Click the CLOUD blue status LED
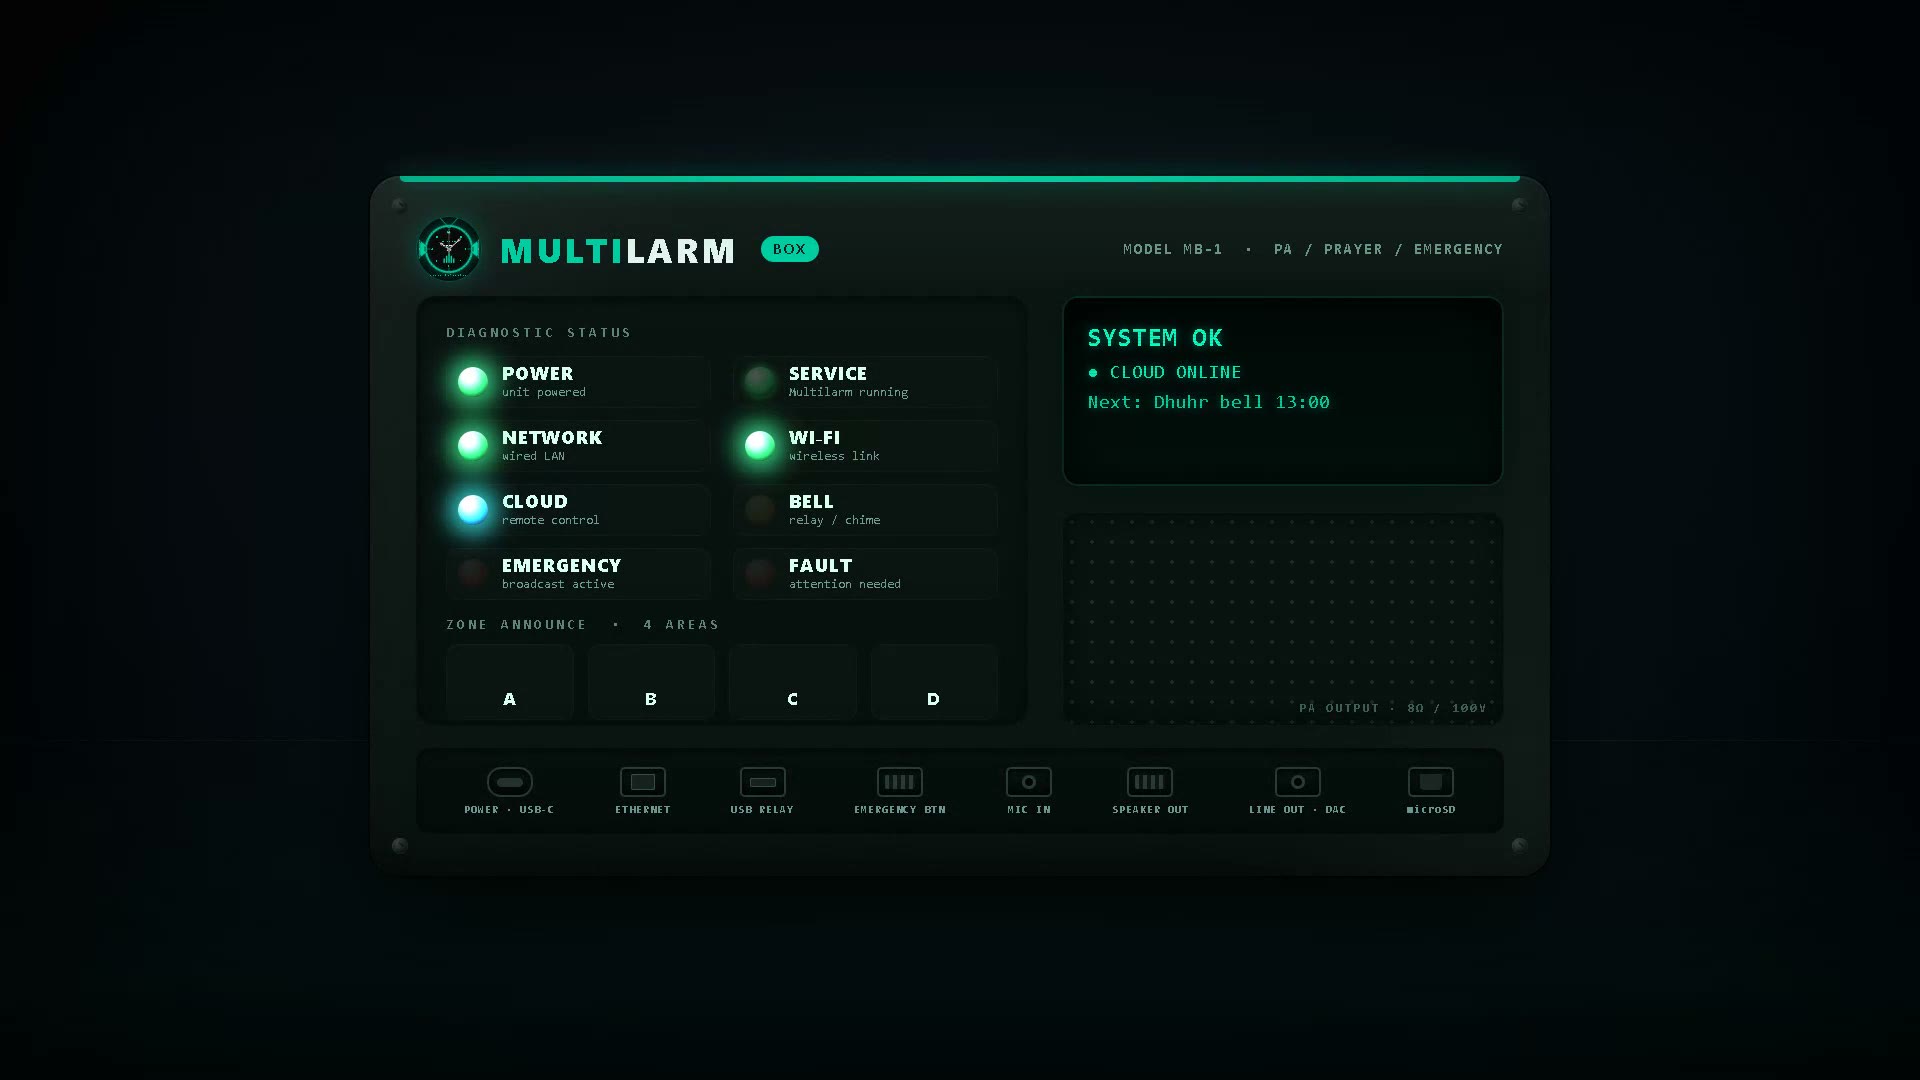This screenshot has height=1080, width=1920. click(x=473, y=509)
